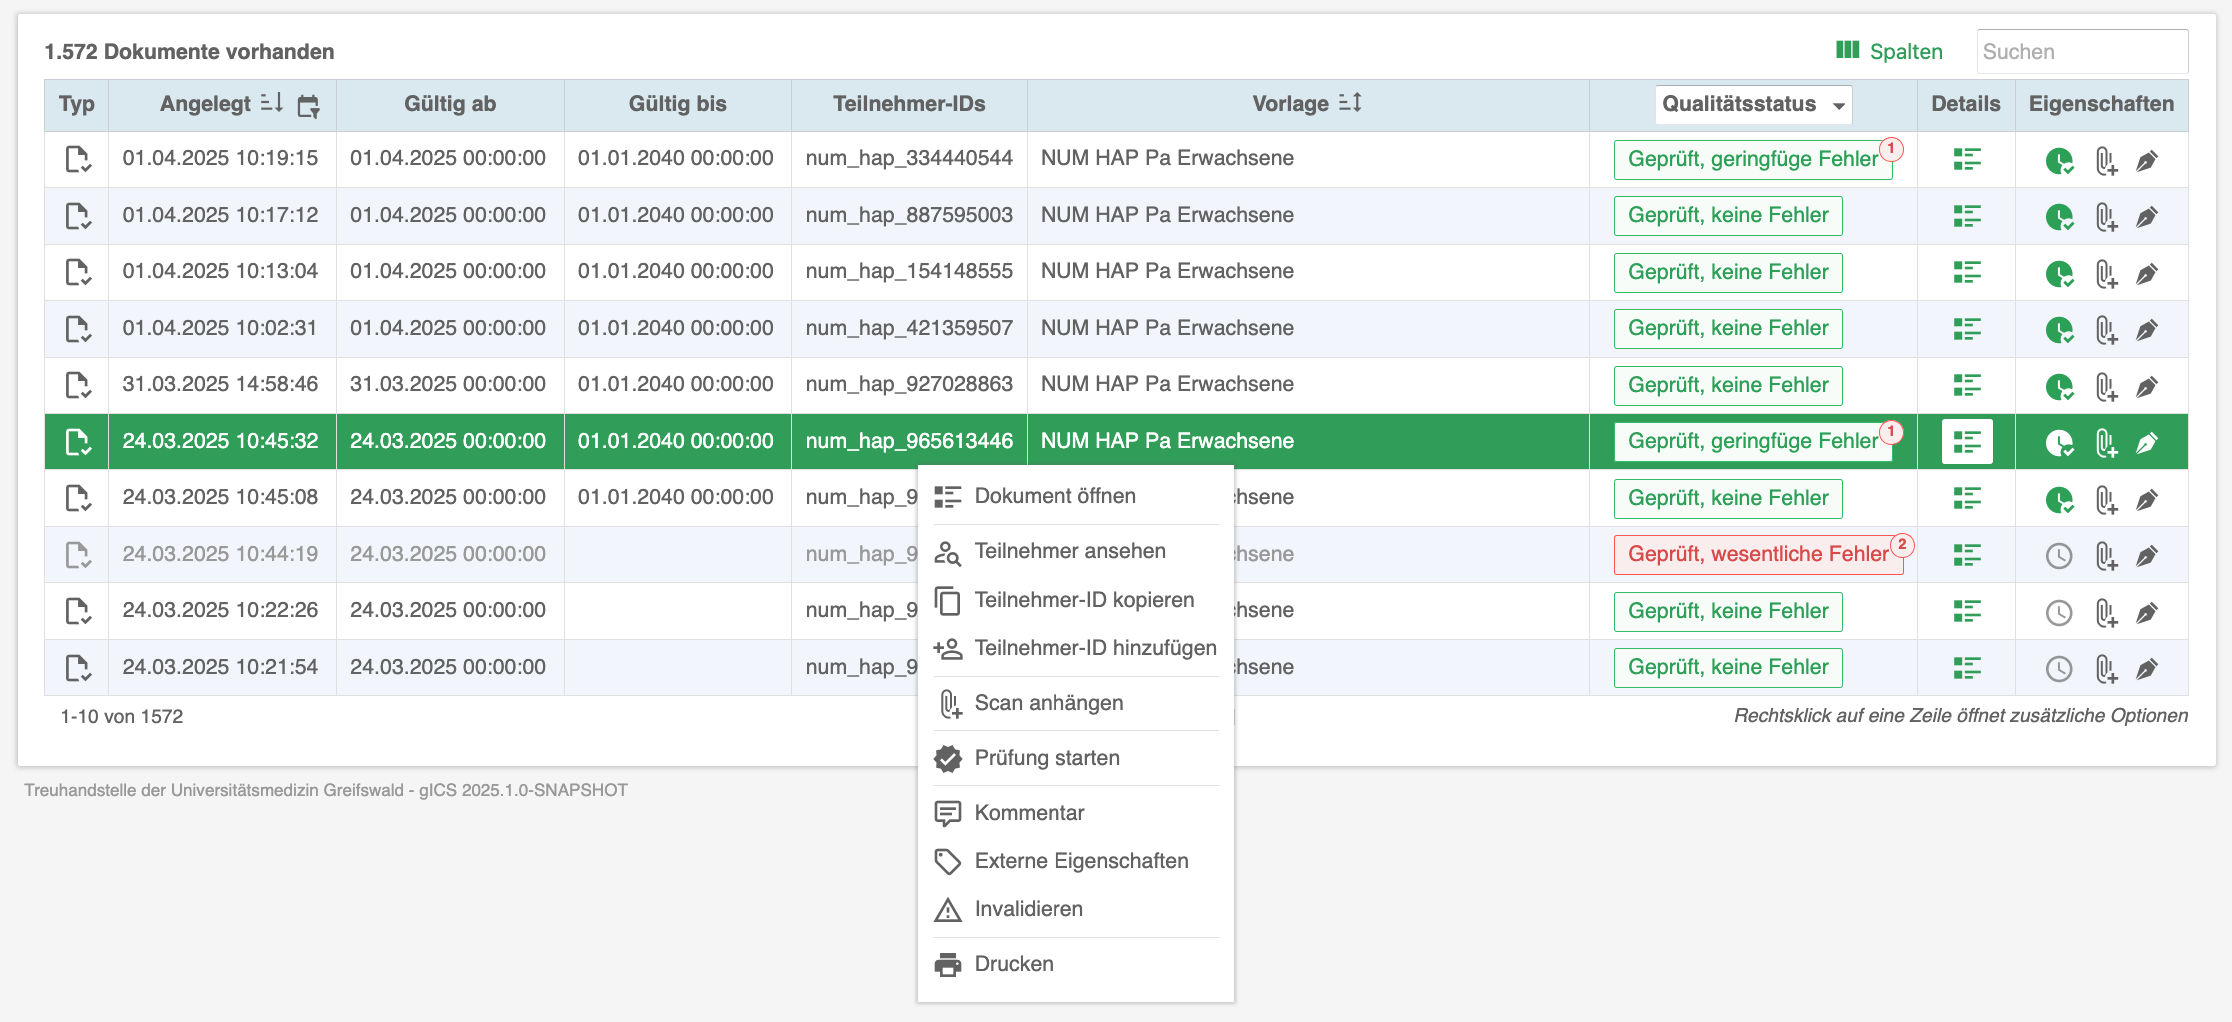The width and height of the screenshot is (2232, 1022).
Task: Click 'Geprüft, wesentliche Fehler' red status badge
Action: (1758, 554)
